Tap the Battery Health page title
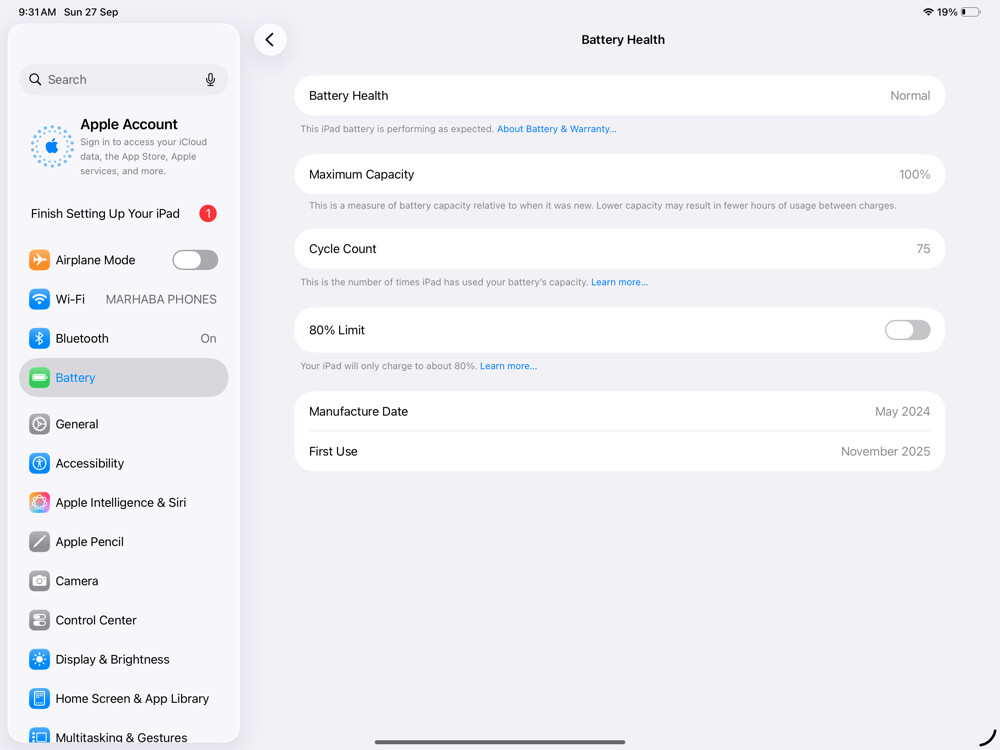1000x750 pixels. (623, 40)
